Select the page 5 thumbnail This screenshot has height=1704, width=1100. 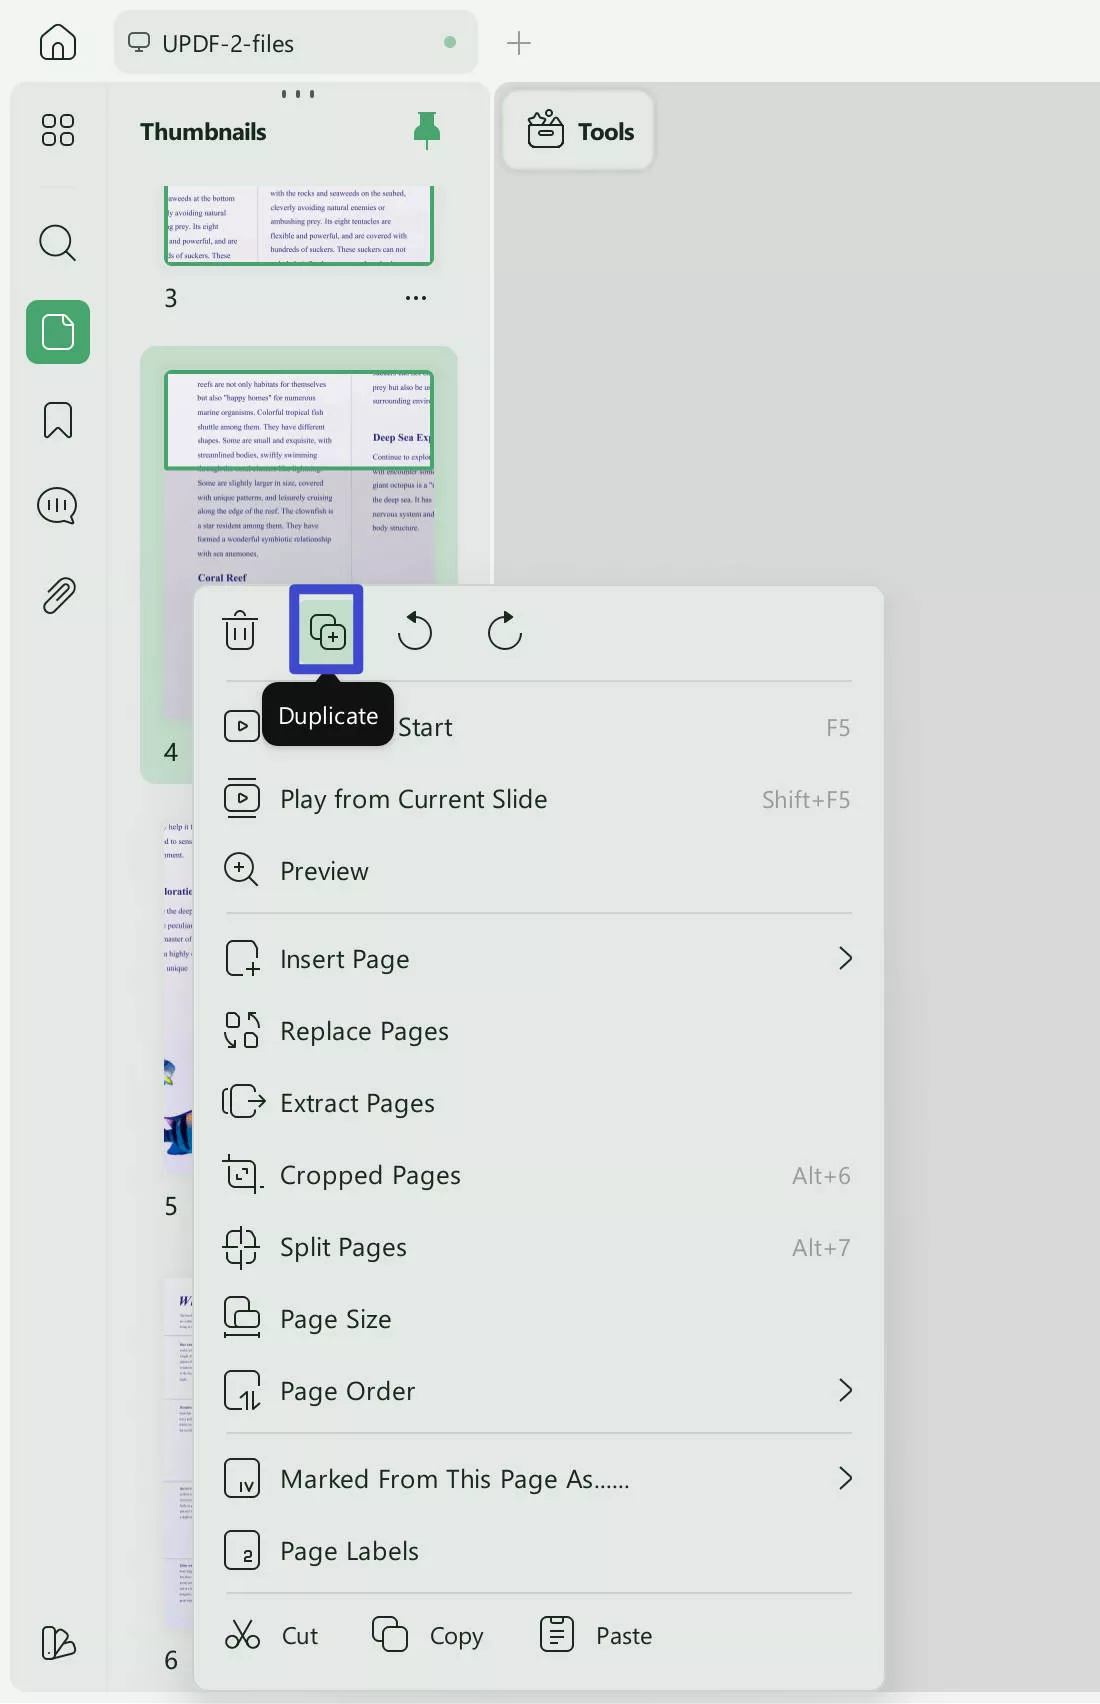[x=178, y=1000]
